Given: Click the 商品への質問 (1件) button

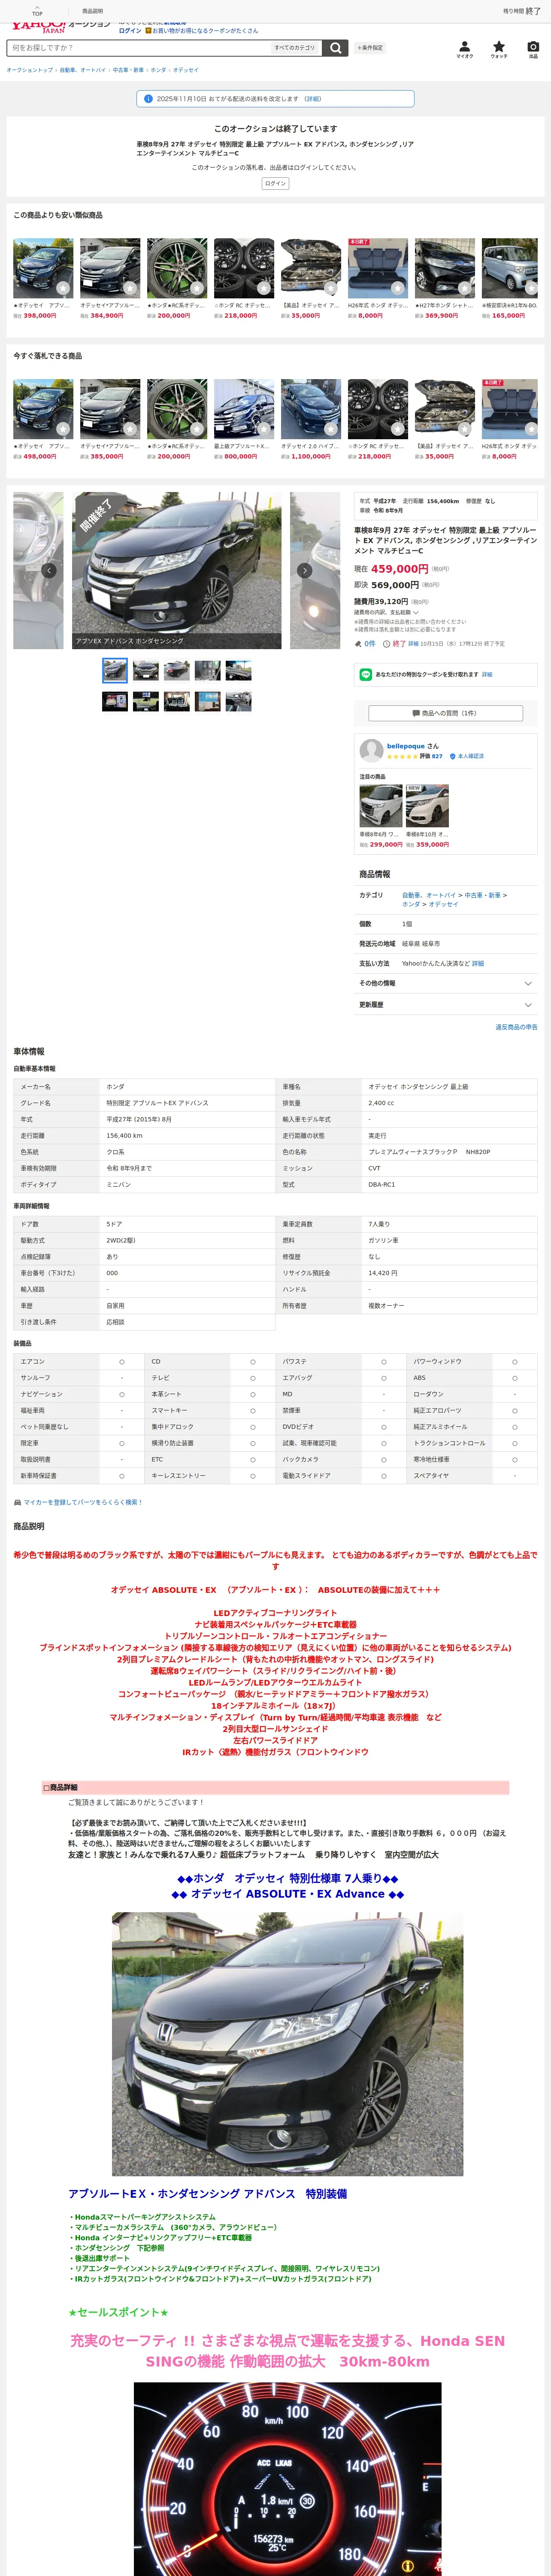Looking at the screenshot, I should tap(446, 713).
